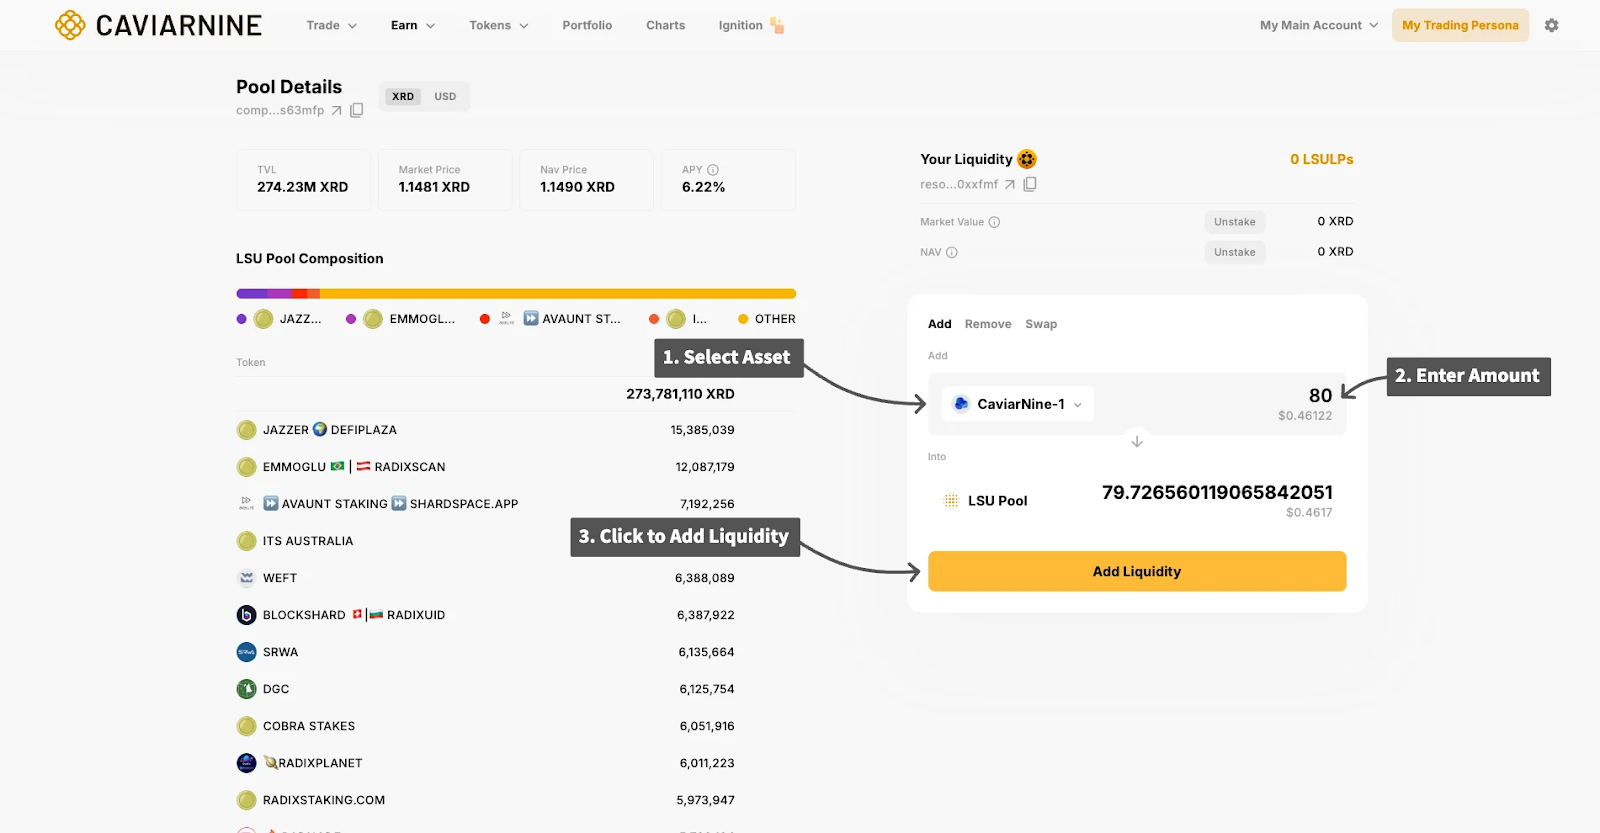Screen dimensions: 1600x833
Task: Click the OTHER legend entry
Action: 767,319
